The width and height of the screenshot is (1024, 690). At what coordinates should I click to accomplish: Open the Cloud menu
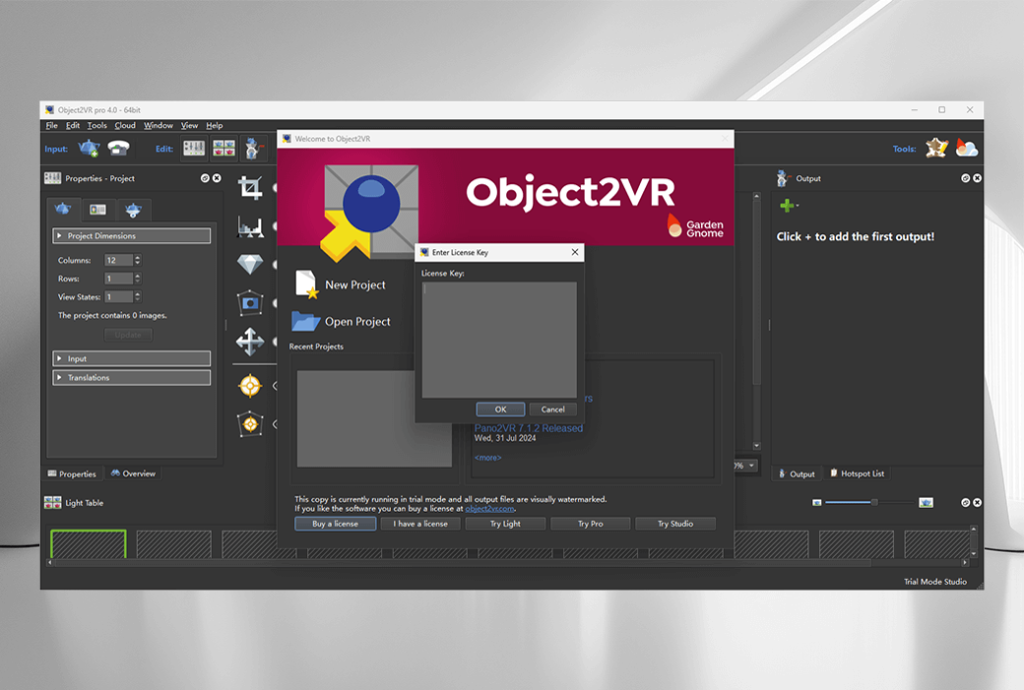pyautogui.click(x=125, y=125)
